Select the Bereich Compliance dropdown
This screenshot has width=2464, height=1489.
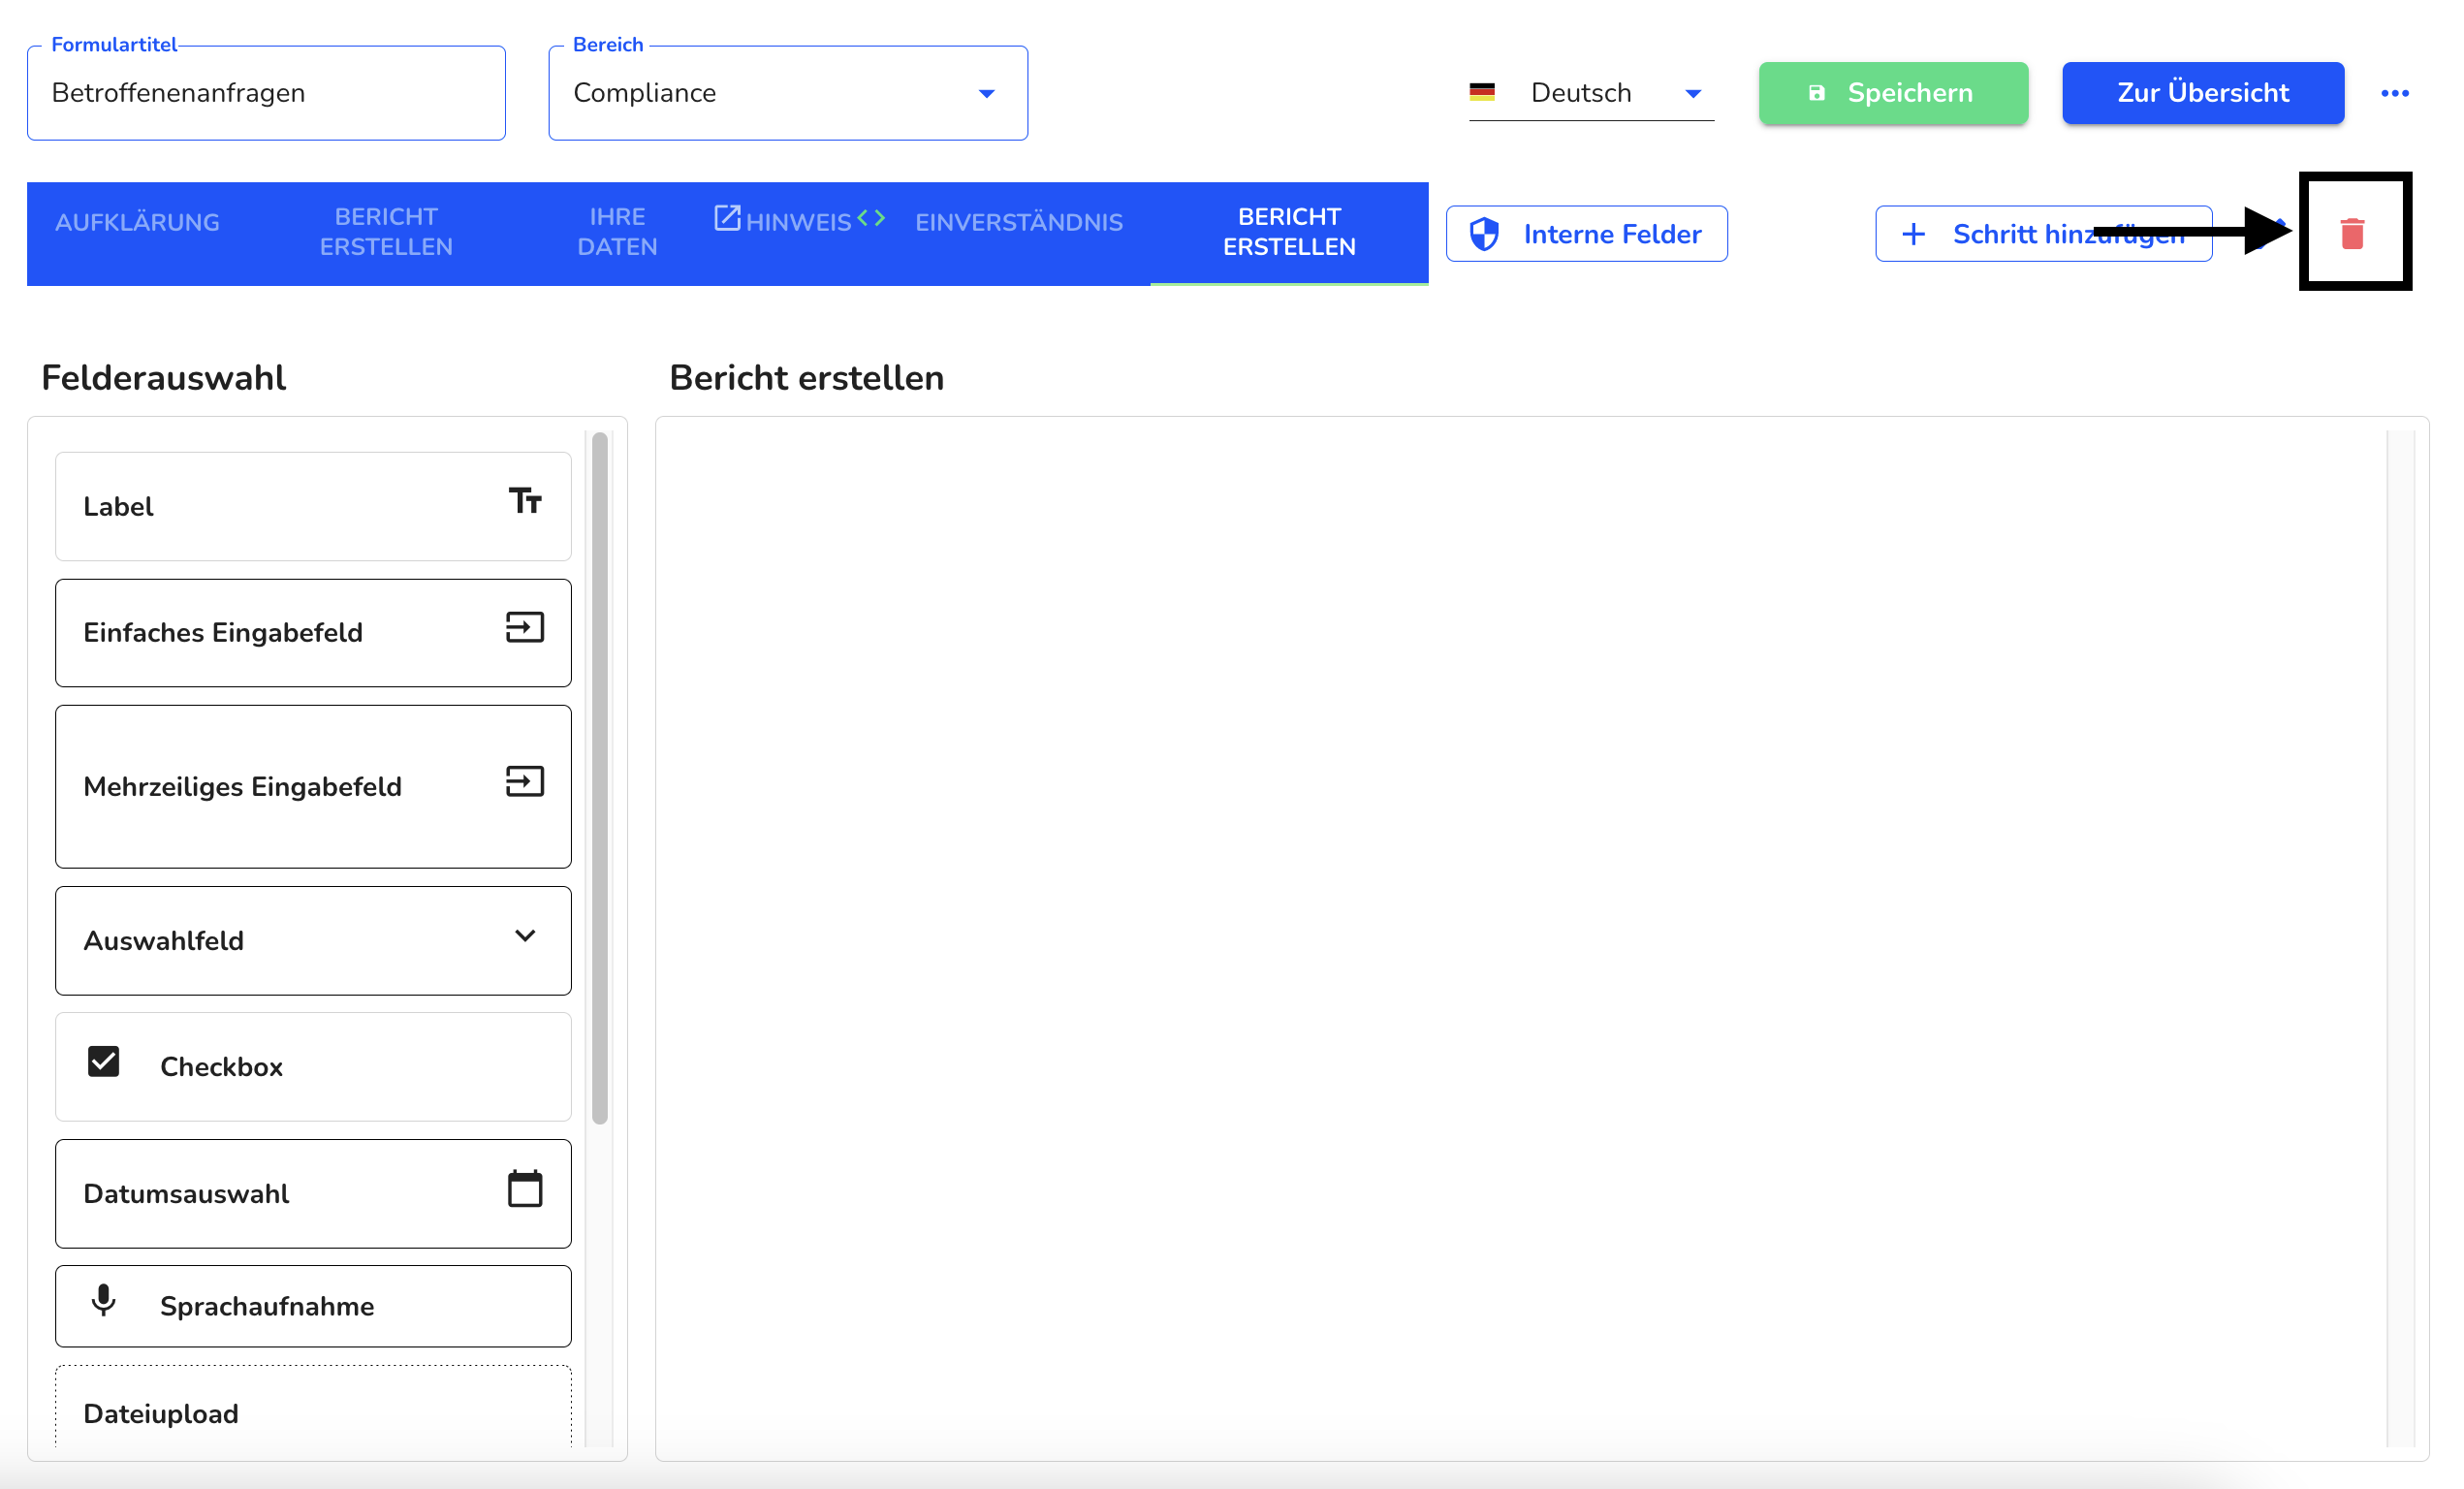pos(787,91)
